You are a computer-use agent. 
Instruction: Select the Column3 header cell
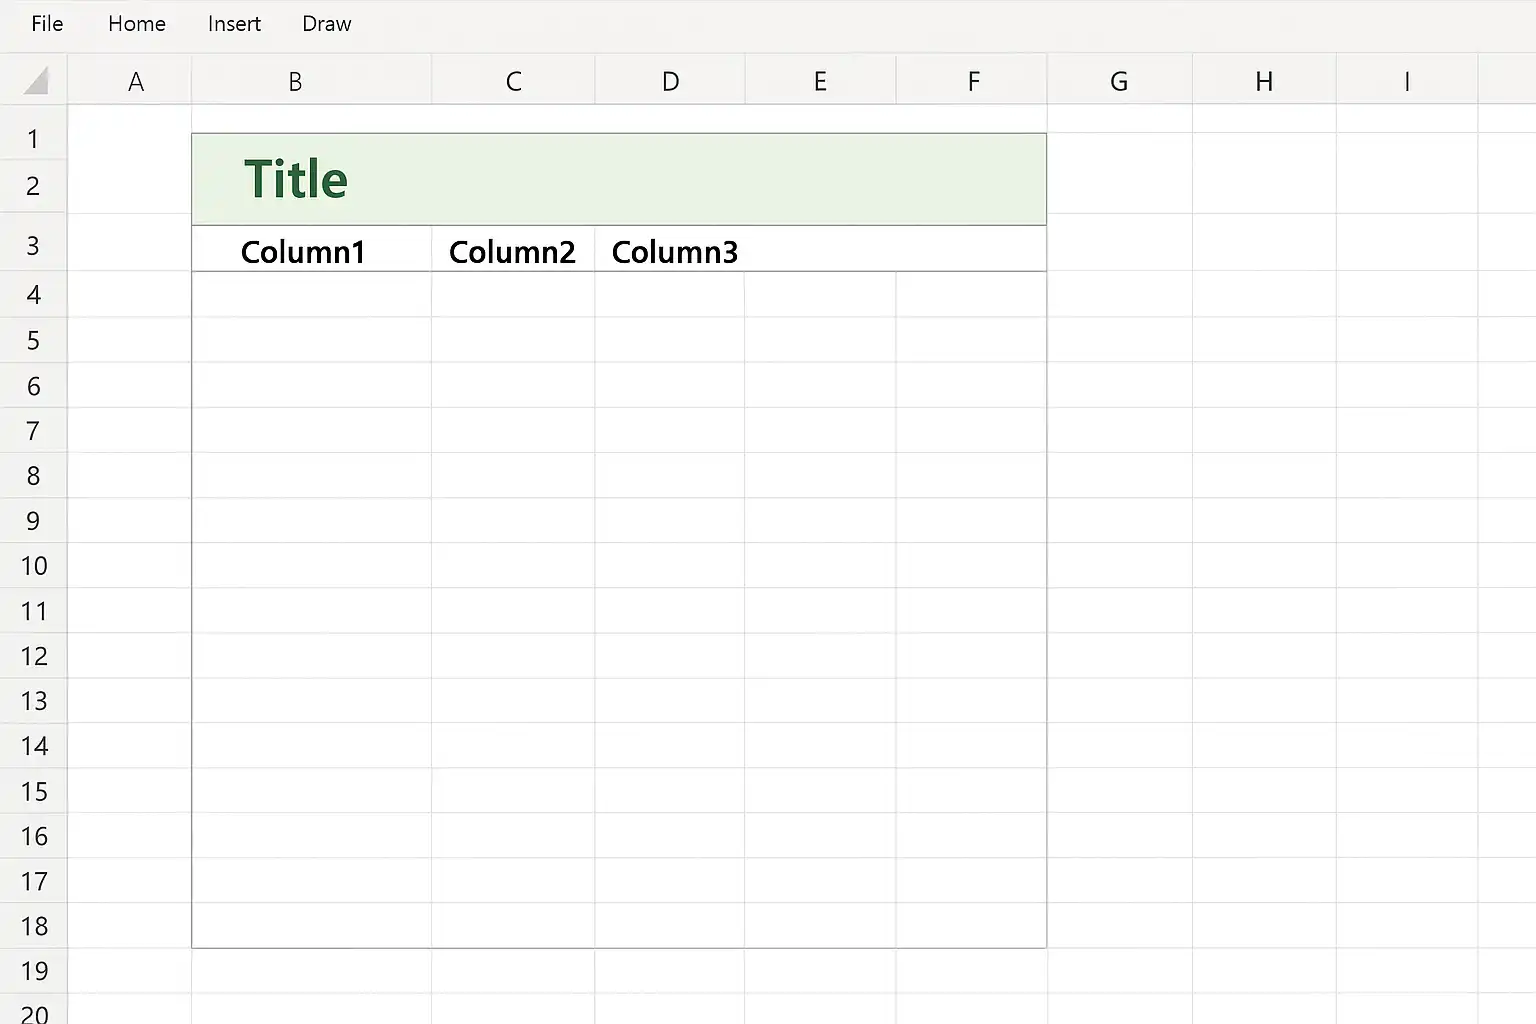tap(670, 249)
